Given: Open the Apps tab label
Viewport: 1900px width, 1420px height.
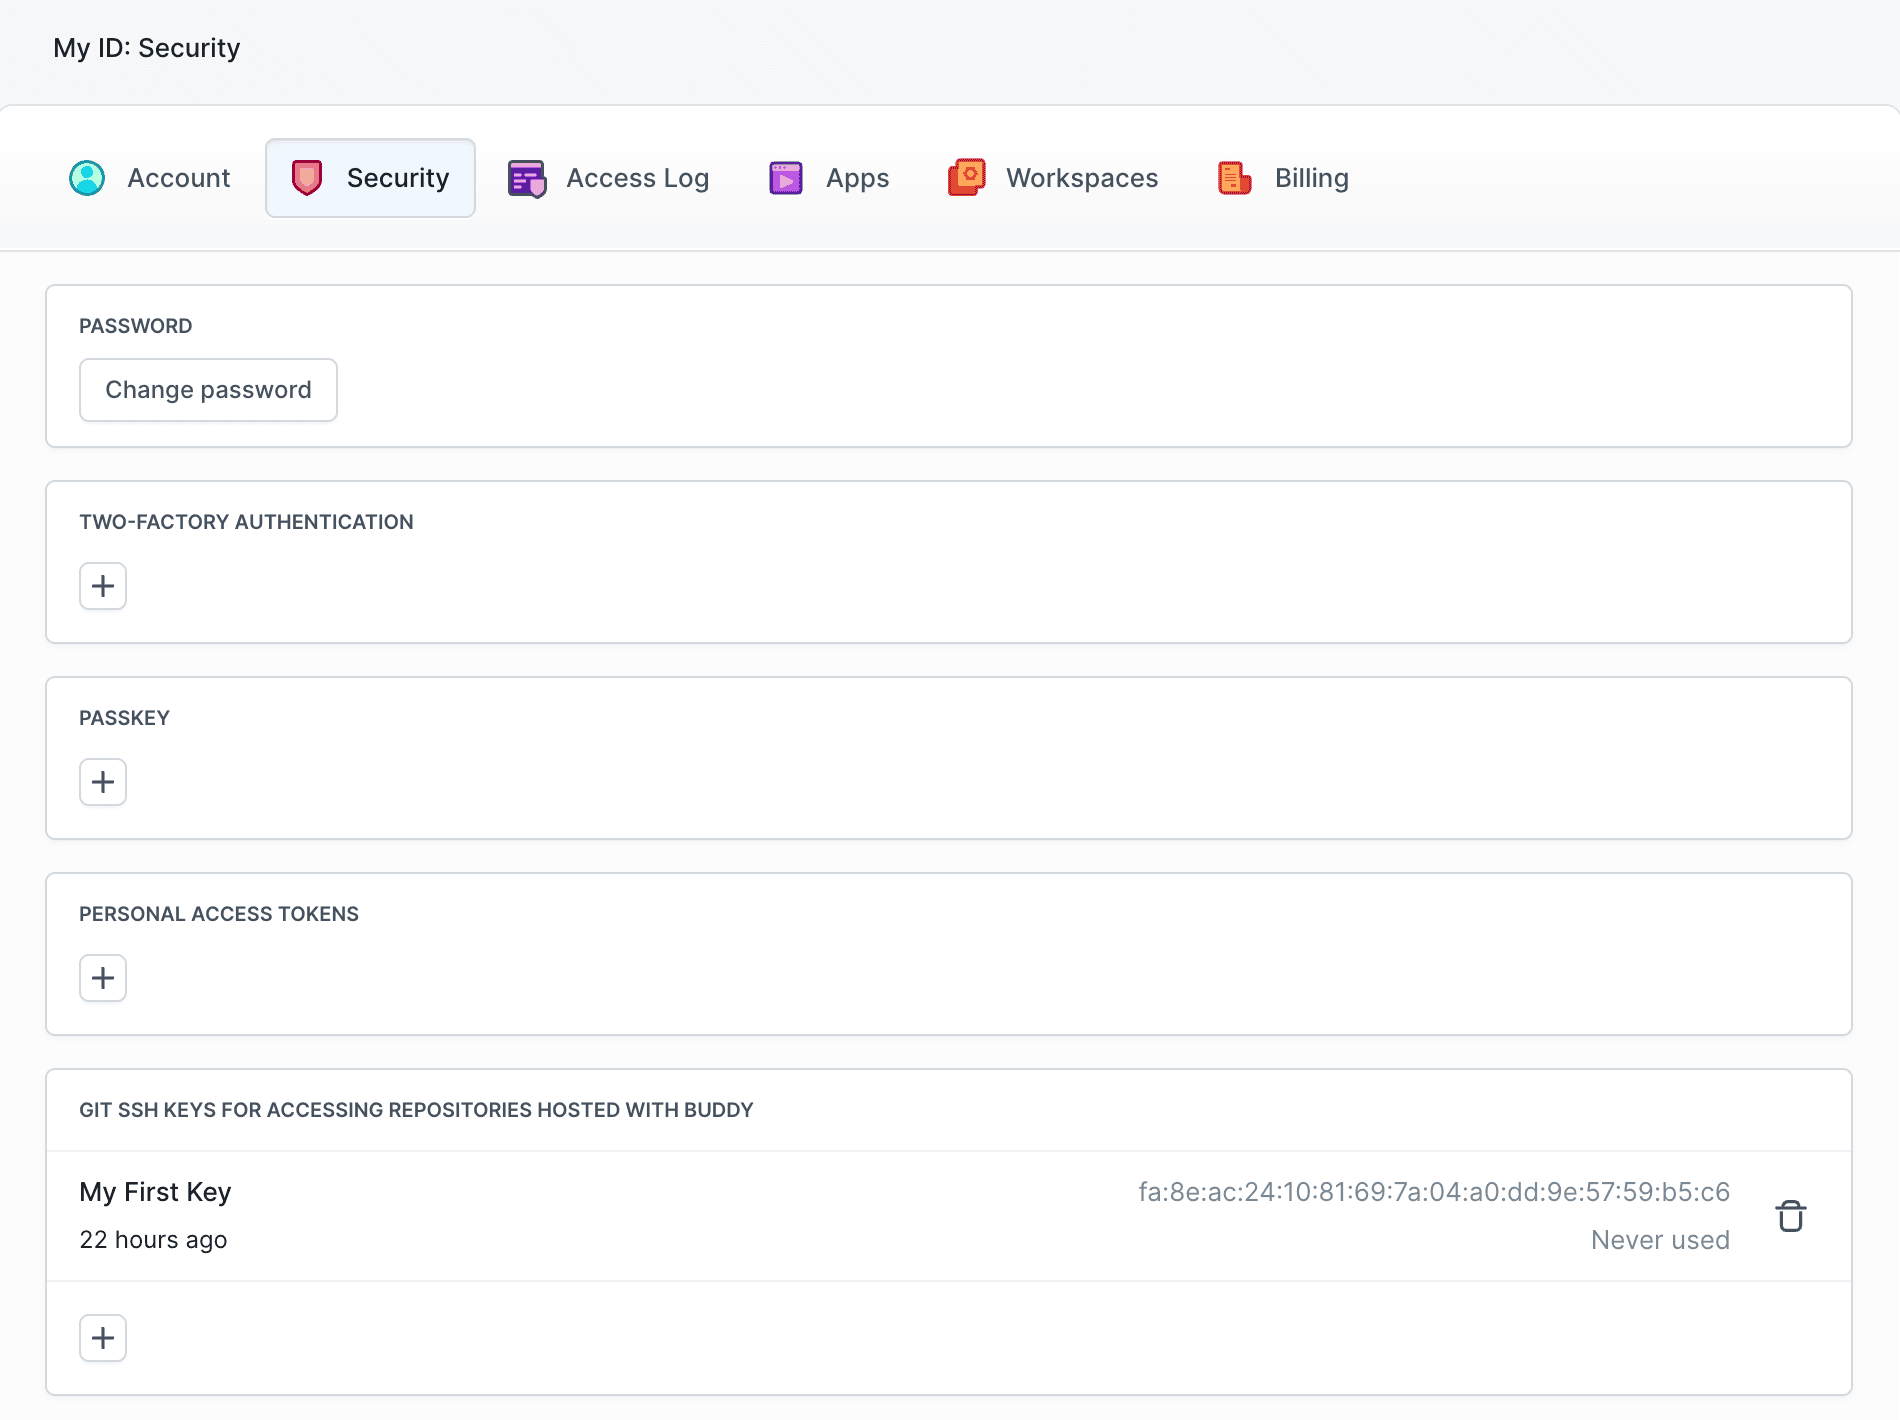Looking at the screenshot, I should tap(857, 178).
